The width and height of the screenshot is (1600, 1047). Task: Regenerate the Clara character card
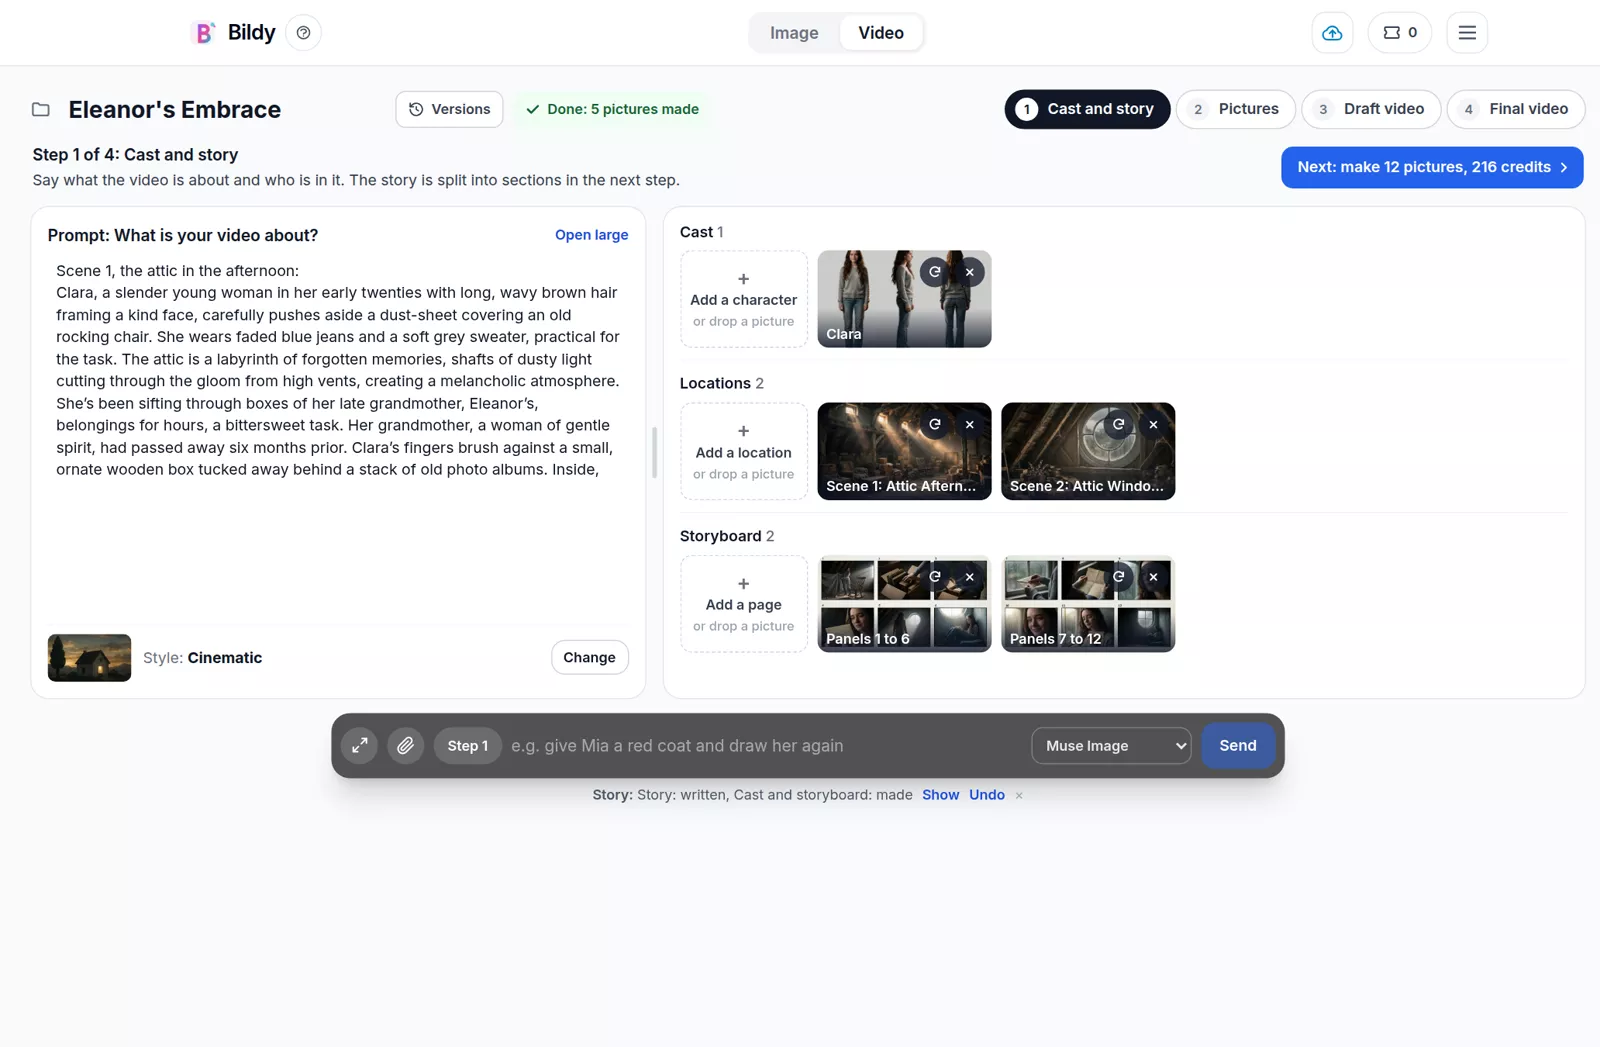(934, 272)
